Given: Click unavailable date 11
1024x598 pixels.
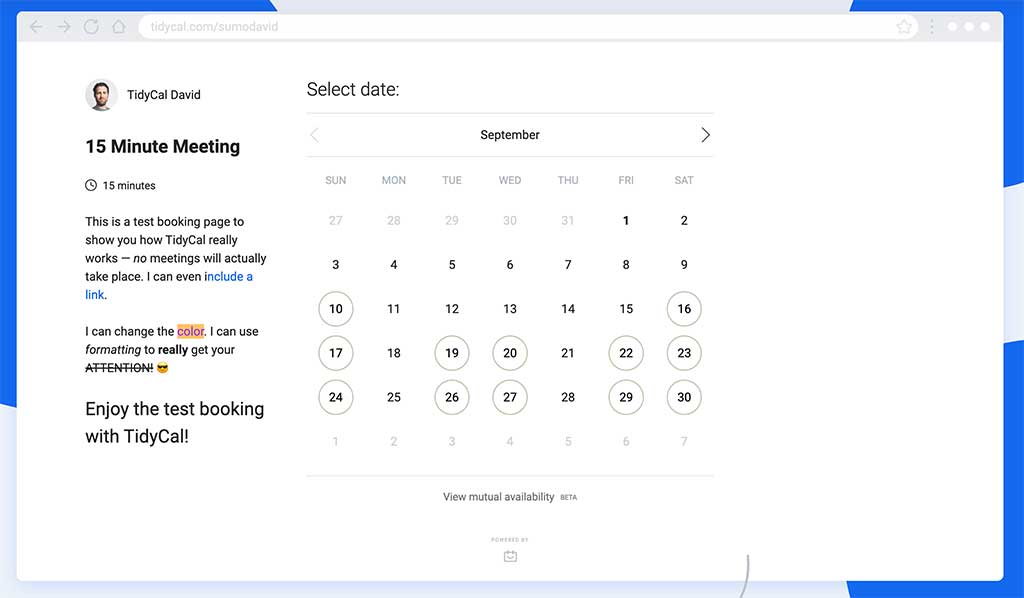Looking at the screenshot, I should (x=394, y=309).
